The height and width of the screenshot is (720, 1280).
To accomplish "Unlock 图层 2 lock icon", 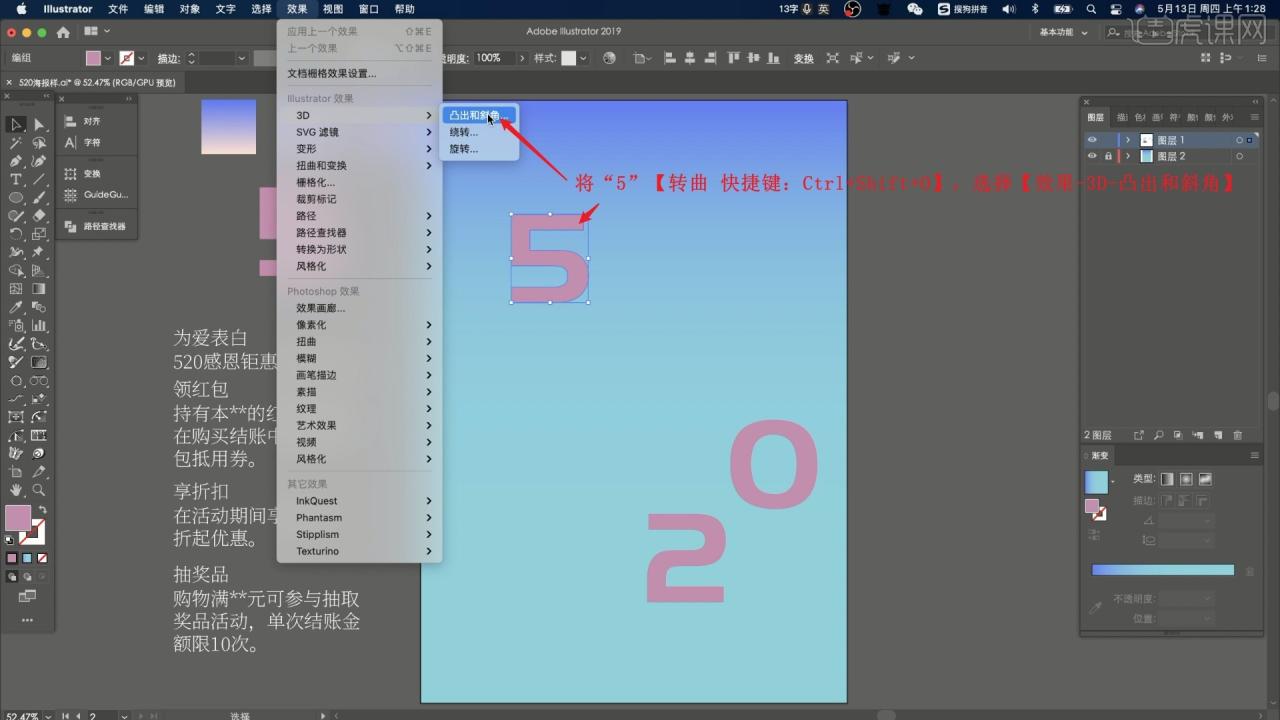I will tap(1107, 156).
